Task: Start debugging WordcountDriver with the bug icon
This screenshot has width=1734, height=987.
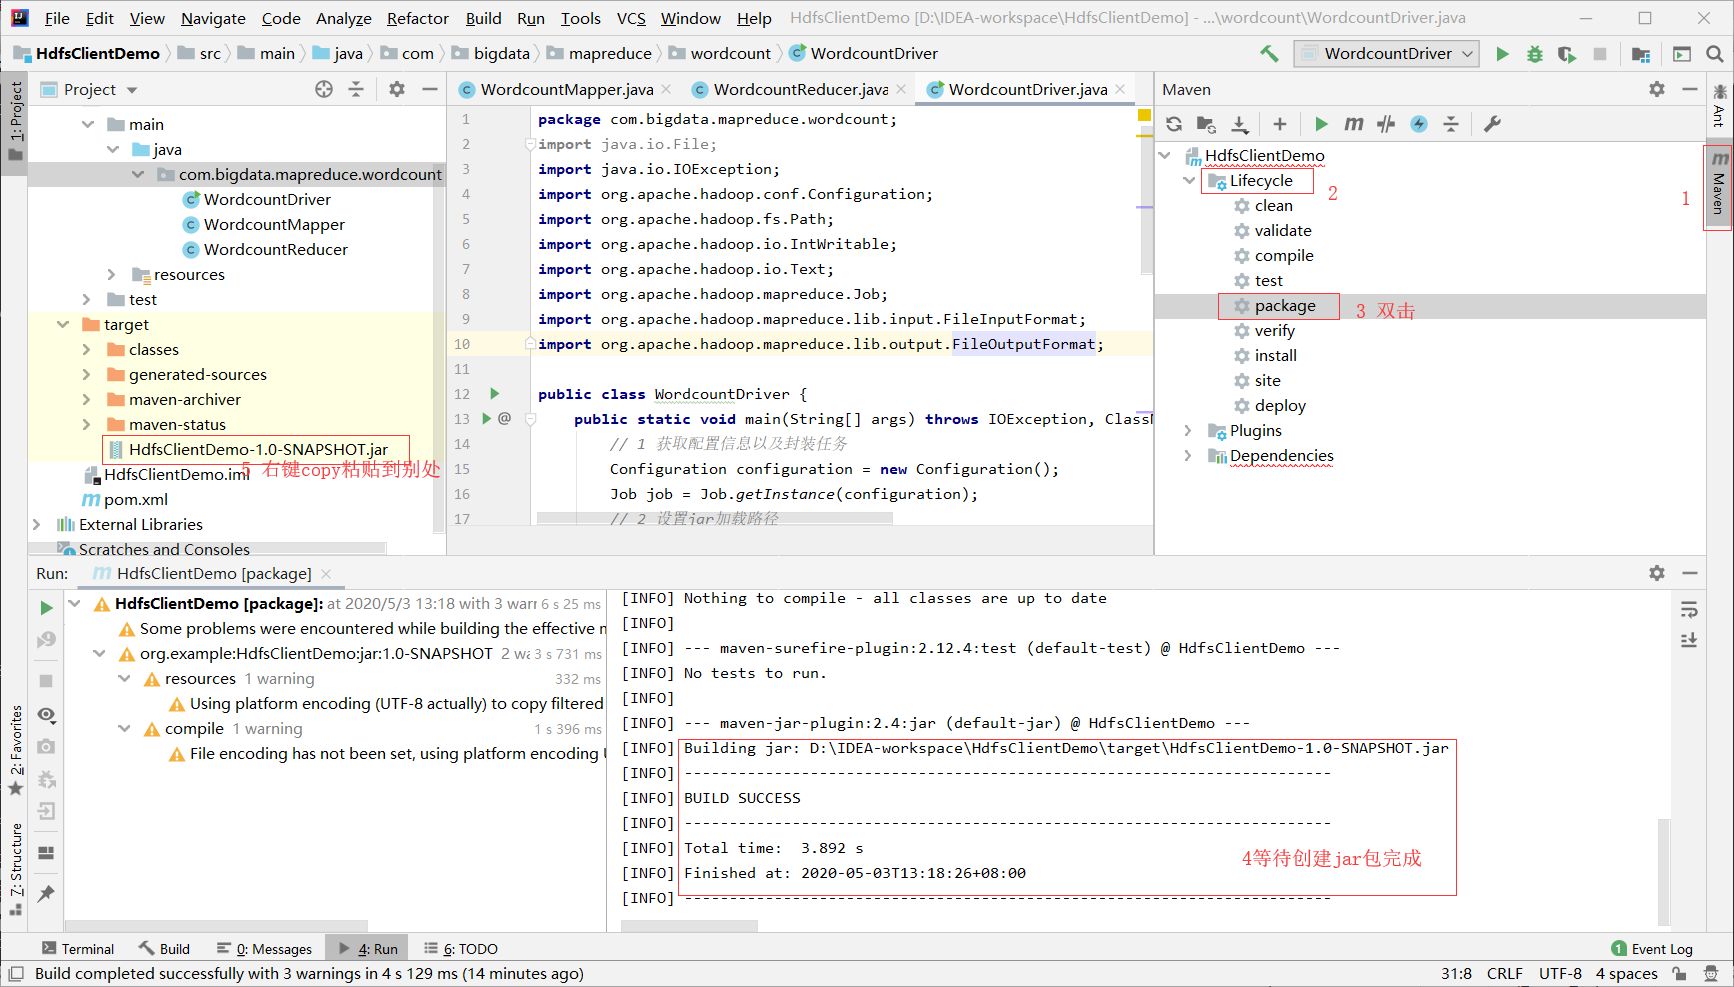Action: [1534, 53]
